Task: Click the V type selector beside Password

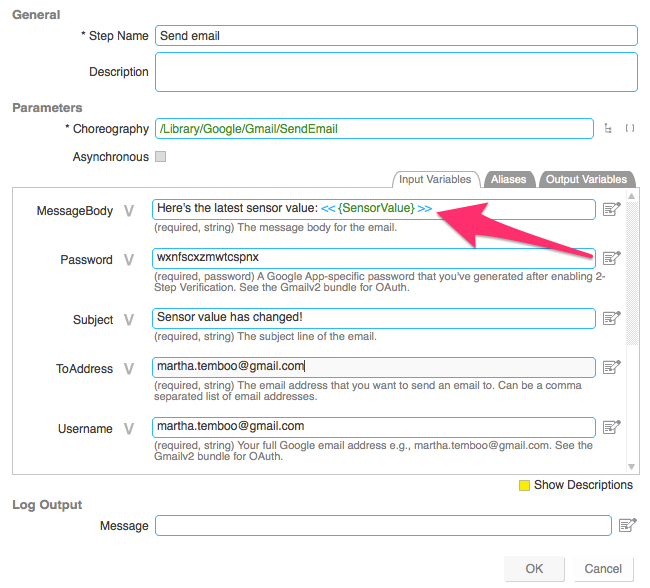Action: point(128,260)
